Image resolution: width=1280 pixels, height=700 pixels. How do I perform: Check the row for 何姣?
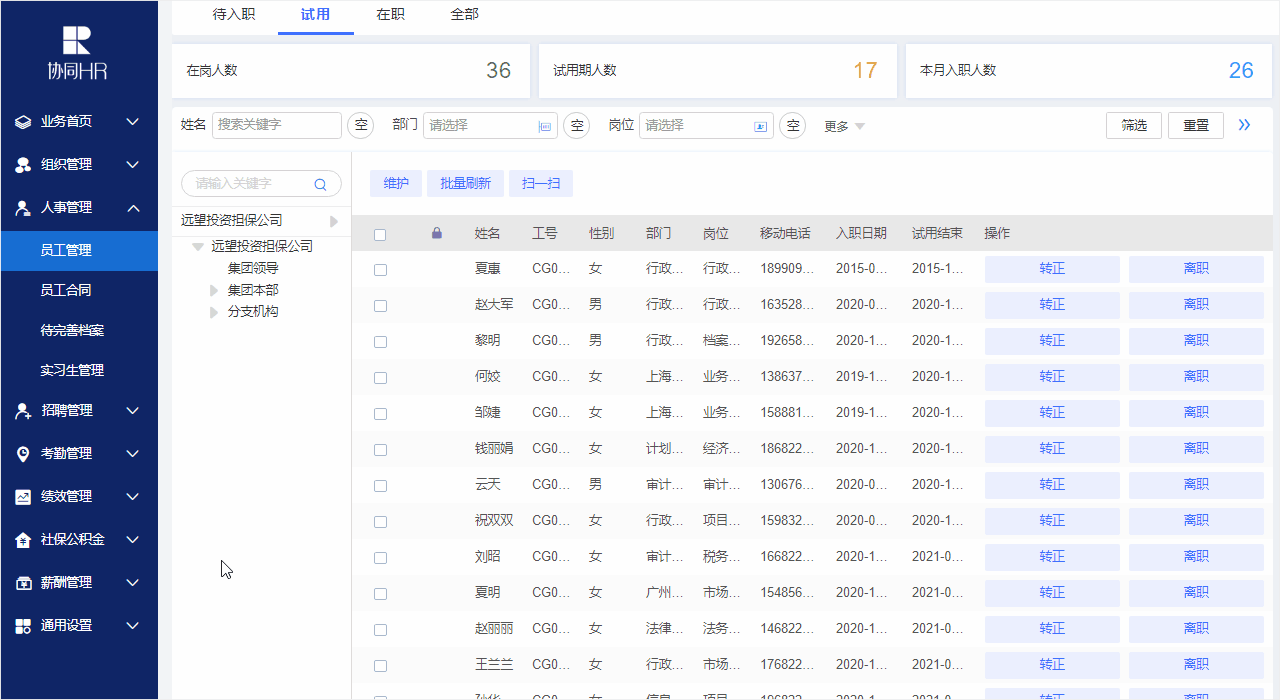(x=380, y=378)
